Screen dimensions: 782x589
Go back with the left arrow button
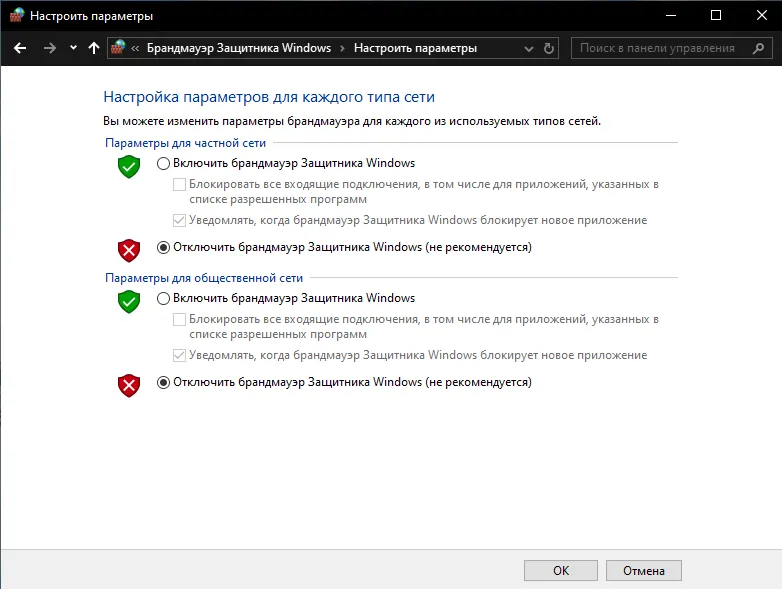pyautogui.click(x=20, y=48)
